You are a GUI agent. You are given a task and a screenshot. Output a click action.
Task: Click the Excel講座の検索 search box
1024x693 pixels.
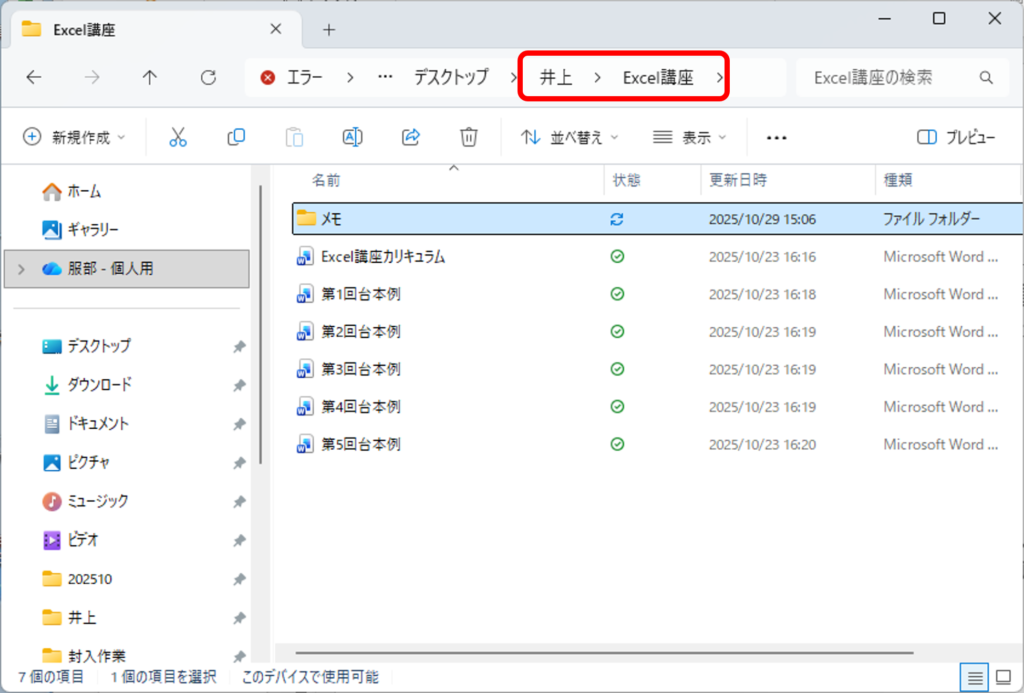coord(888,77)
